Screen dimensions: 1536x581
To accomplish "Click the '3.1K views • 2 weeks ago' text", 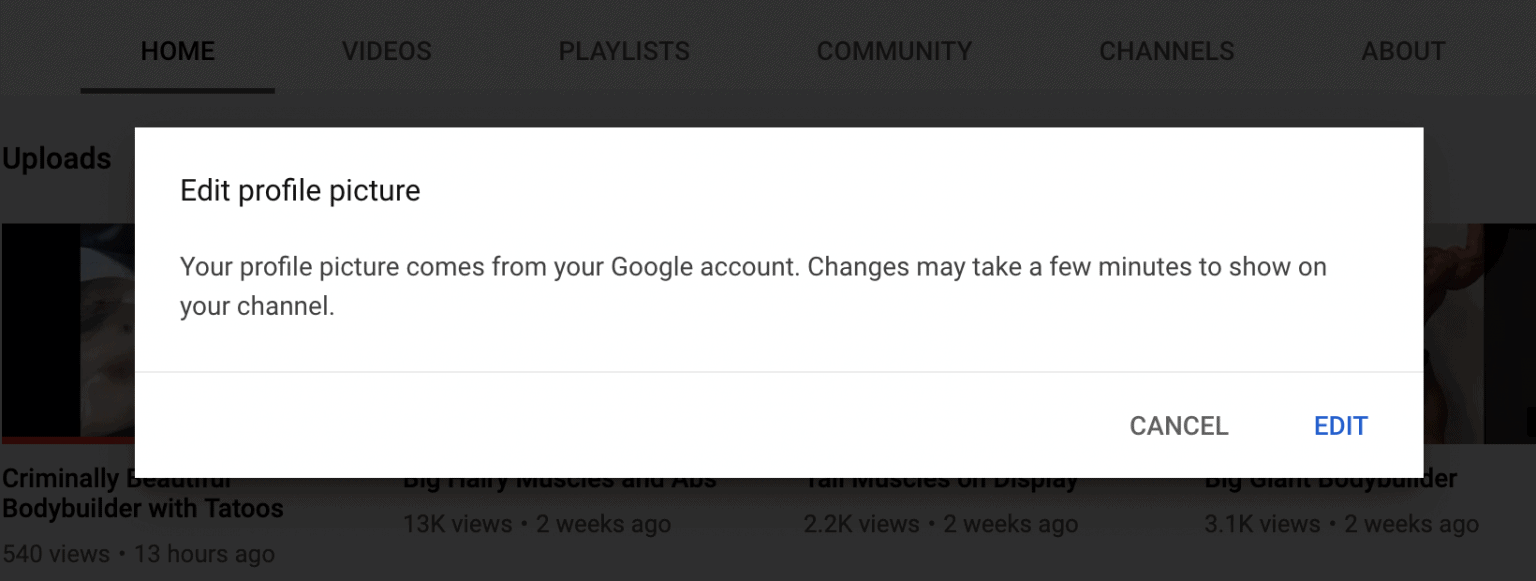I will [x=1341, y=524].
